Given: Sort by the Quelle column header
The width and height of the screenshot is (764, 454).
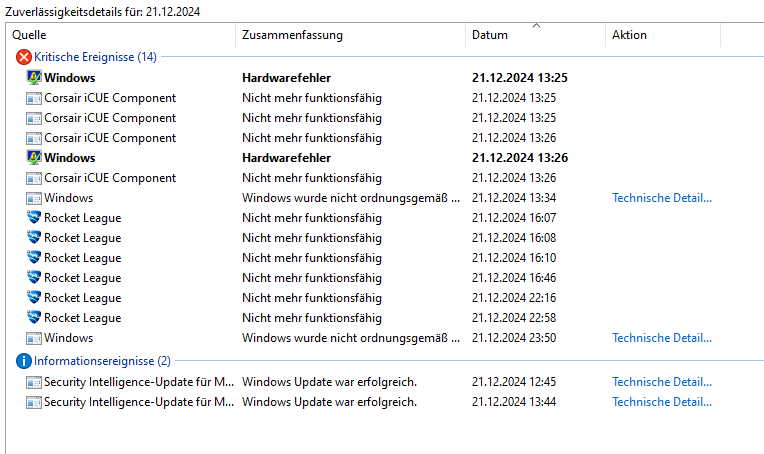Looking at the screenshot, I should click(121, 35).
